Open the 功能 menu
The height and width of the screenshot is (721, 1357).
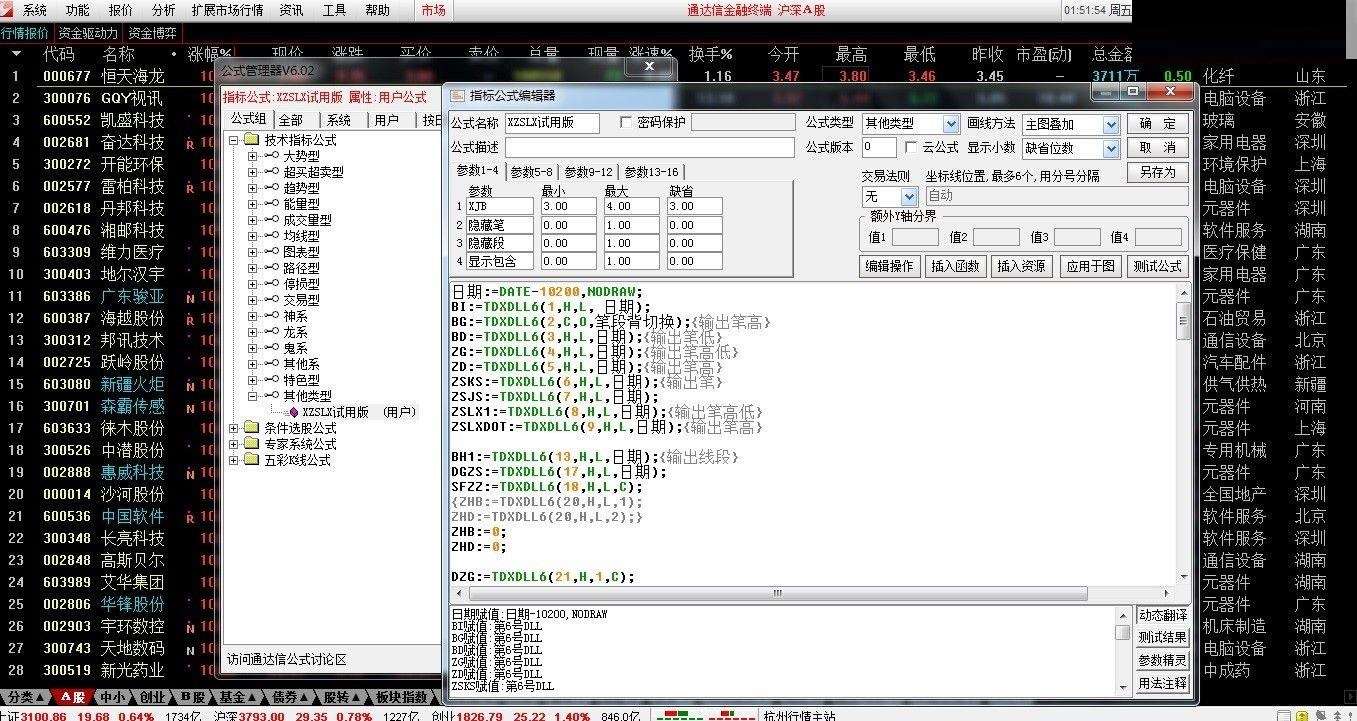[x=77, y=10]
